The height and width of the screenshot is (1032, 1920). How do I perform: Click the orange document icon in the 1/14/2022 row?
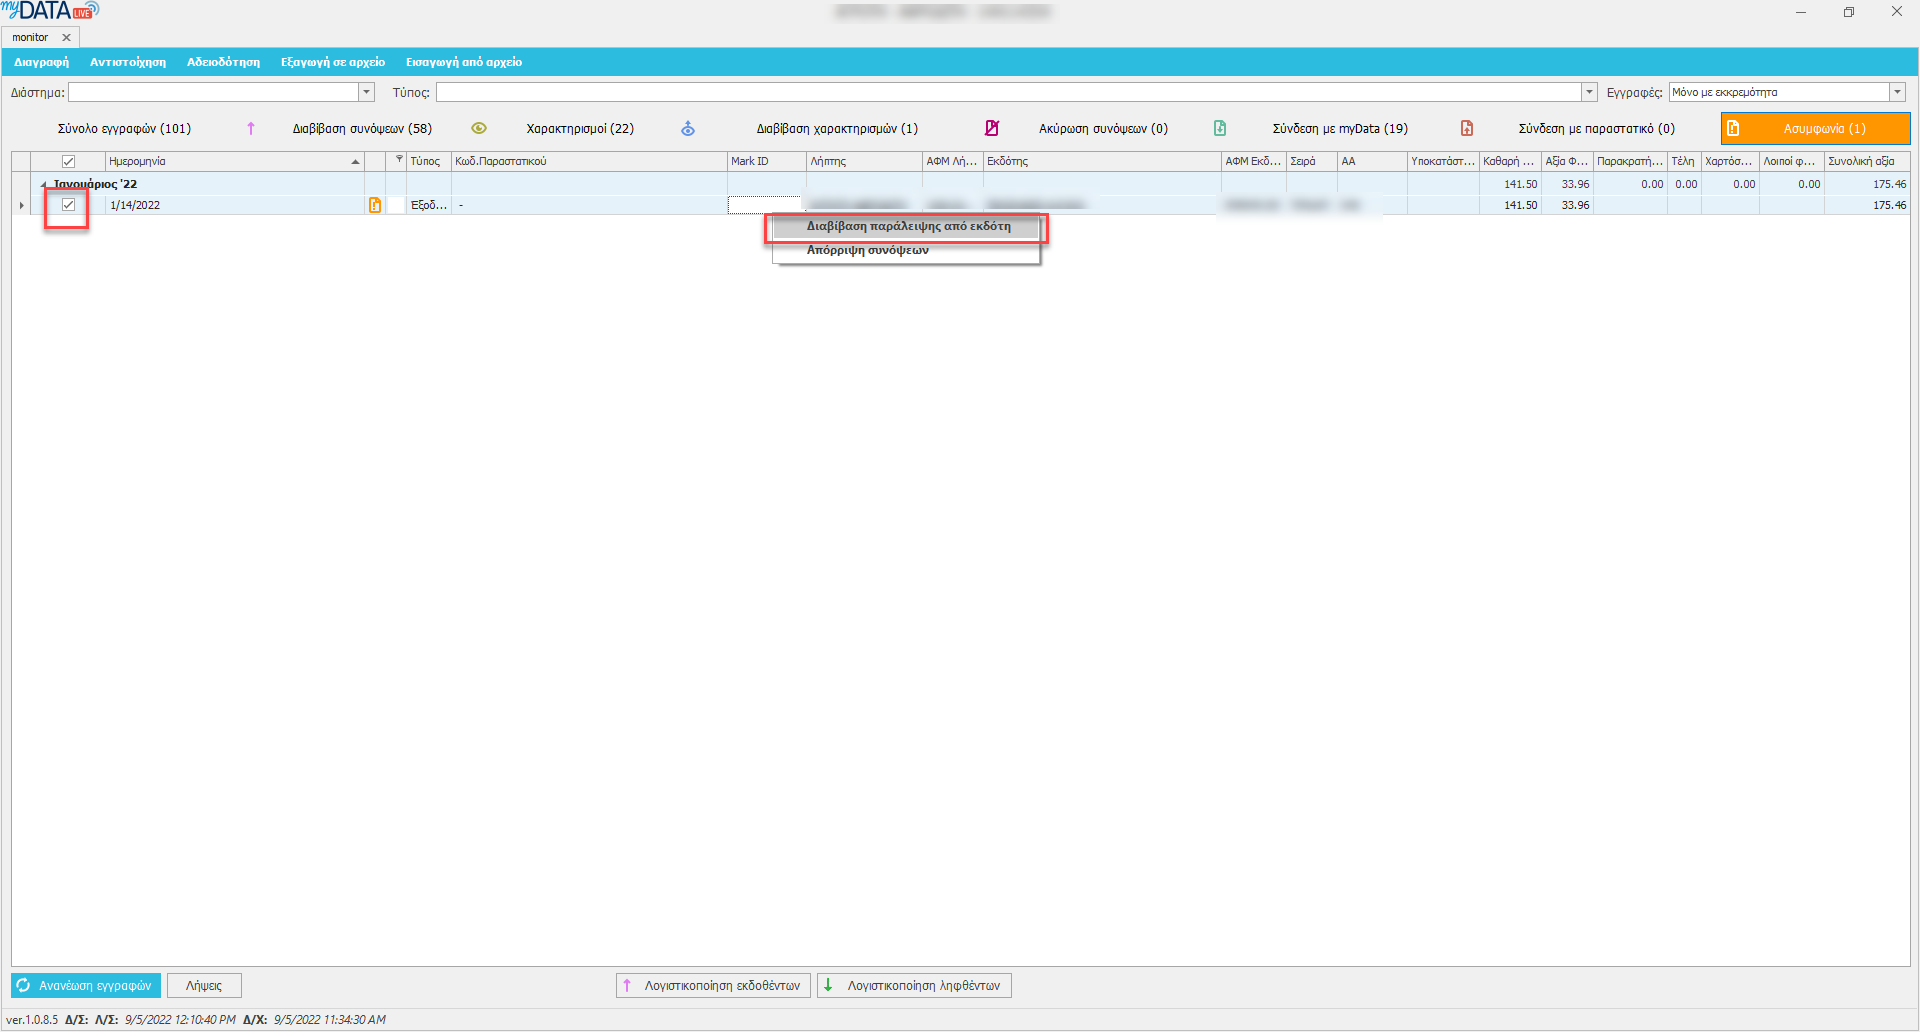point(375,205)
